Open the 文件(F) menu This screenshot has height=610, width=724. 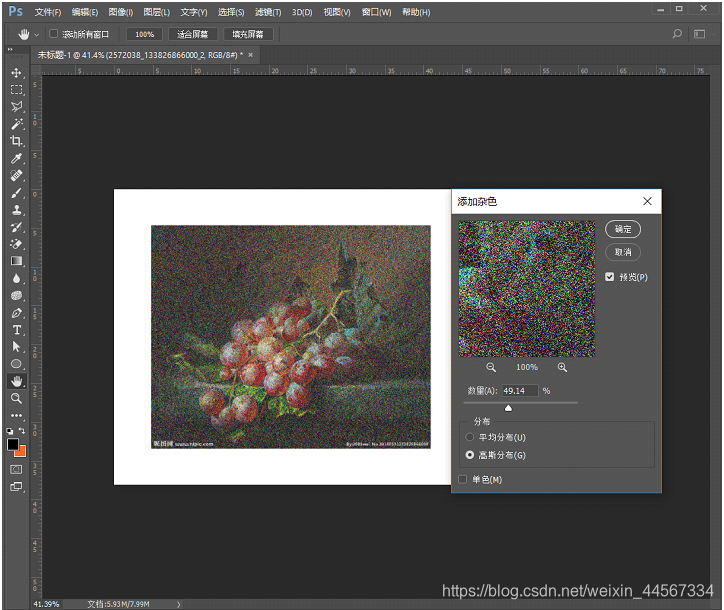tap(48, 12)
